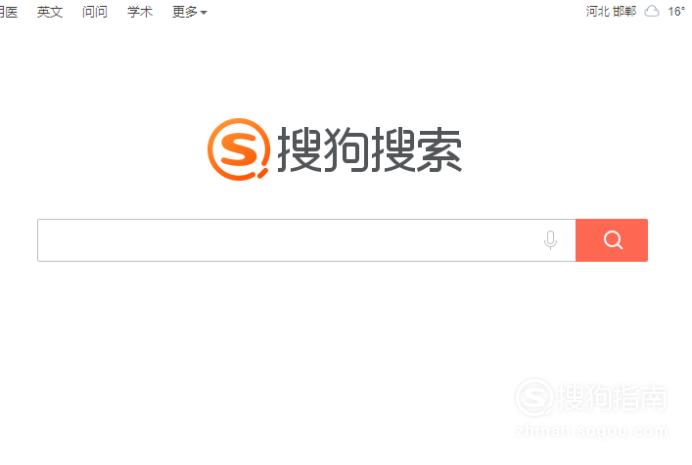
Task: Click the 河北 province label
Action: pos(598,11)
